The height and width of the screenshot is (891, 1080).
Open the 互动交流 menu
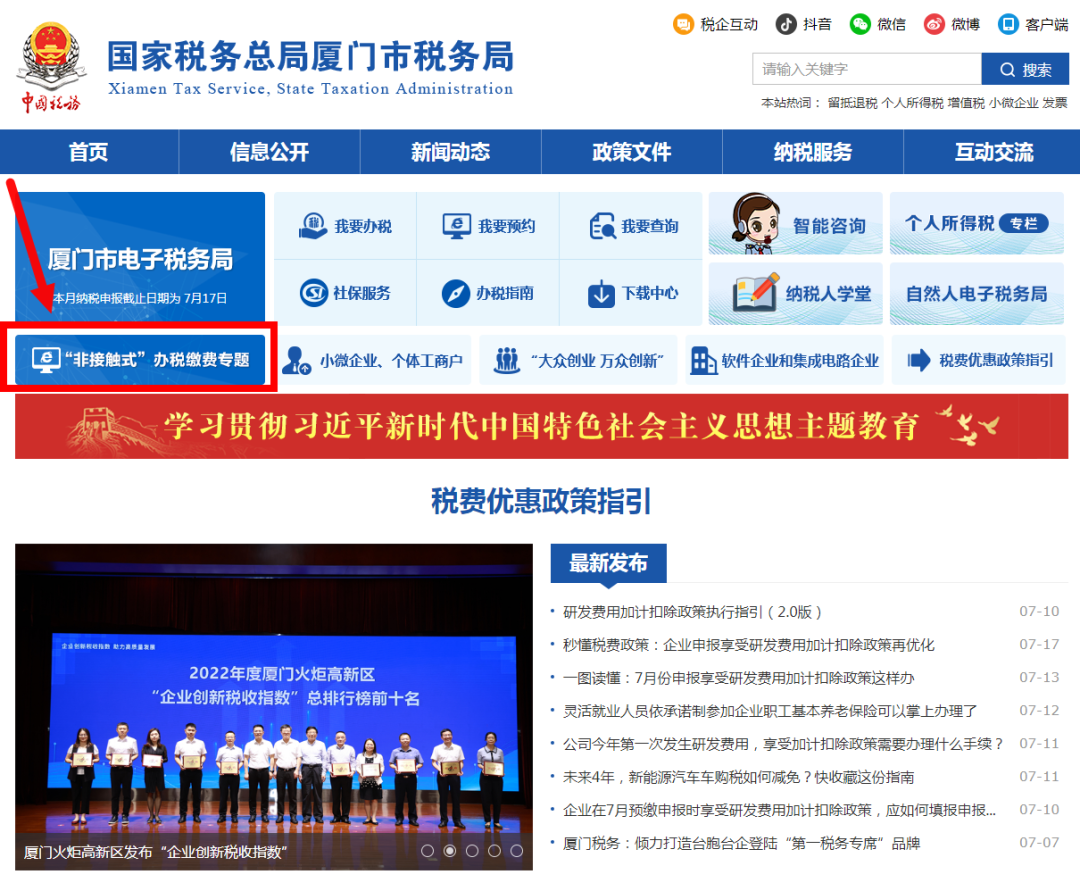993,151
